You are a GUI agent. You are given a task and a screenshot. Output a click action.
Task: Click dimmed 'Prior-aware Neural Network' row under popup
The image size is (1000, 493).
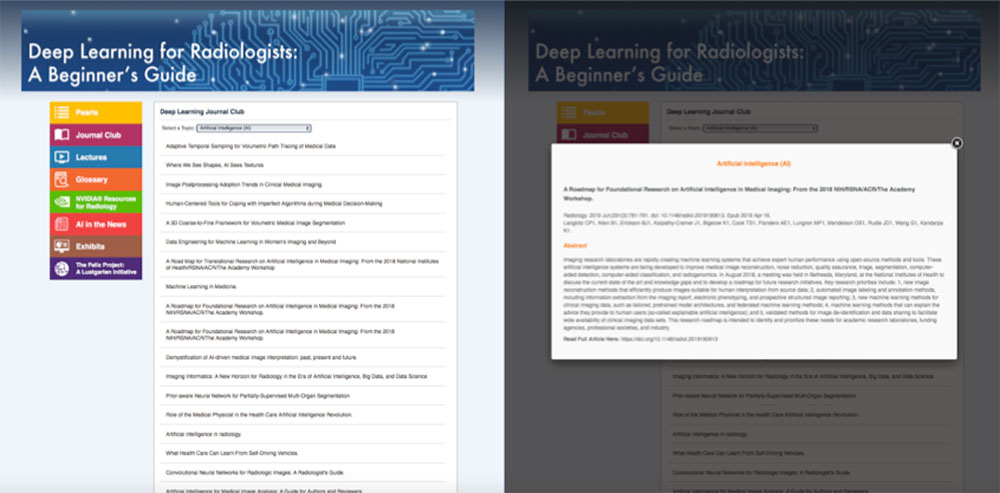tap(764, 396)
